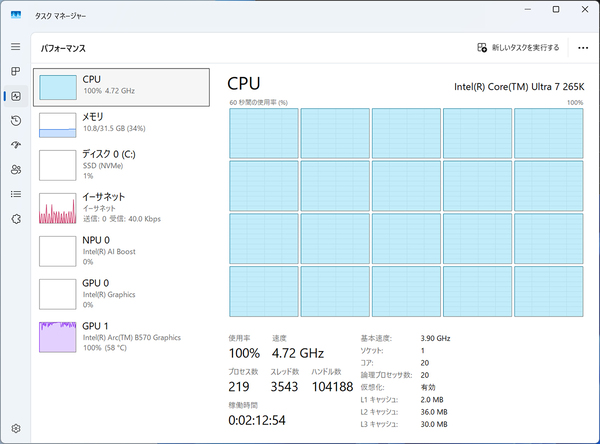Select the メモリ performance item

tap(121, 124)
